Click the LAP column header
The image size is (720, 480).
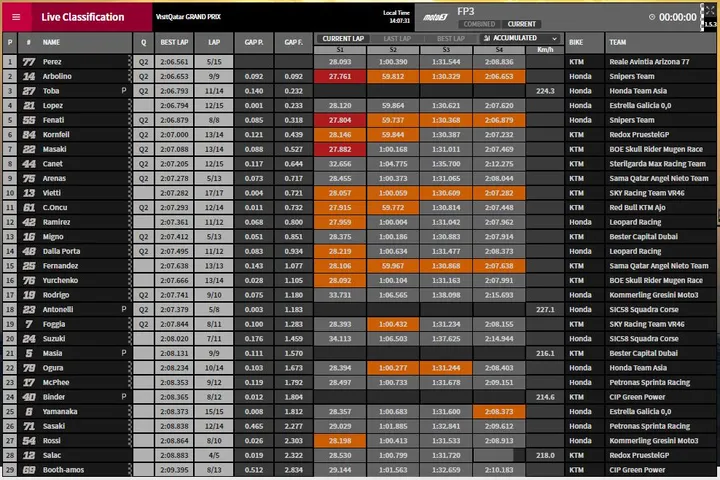coord(214,42)
